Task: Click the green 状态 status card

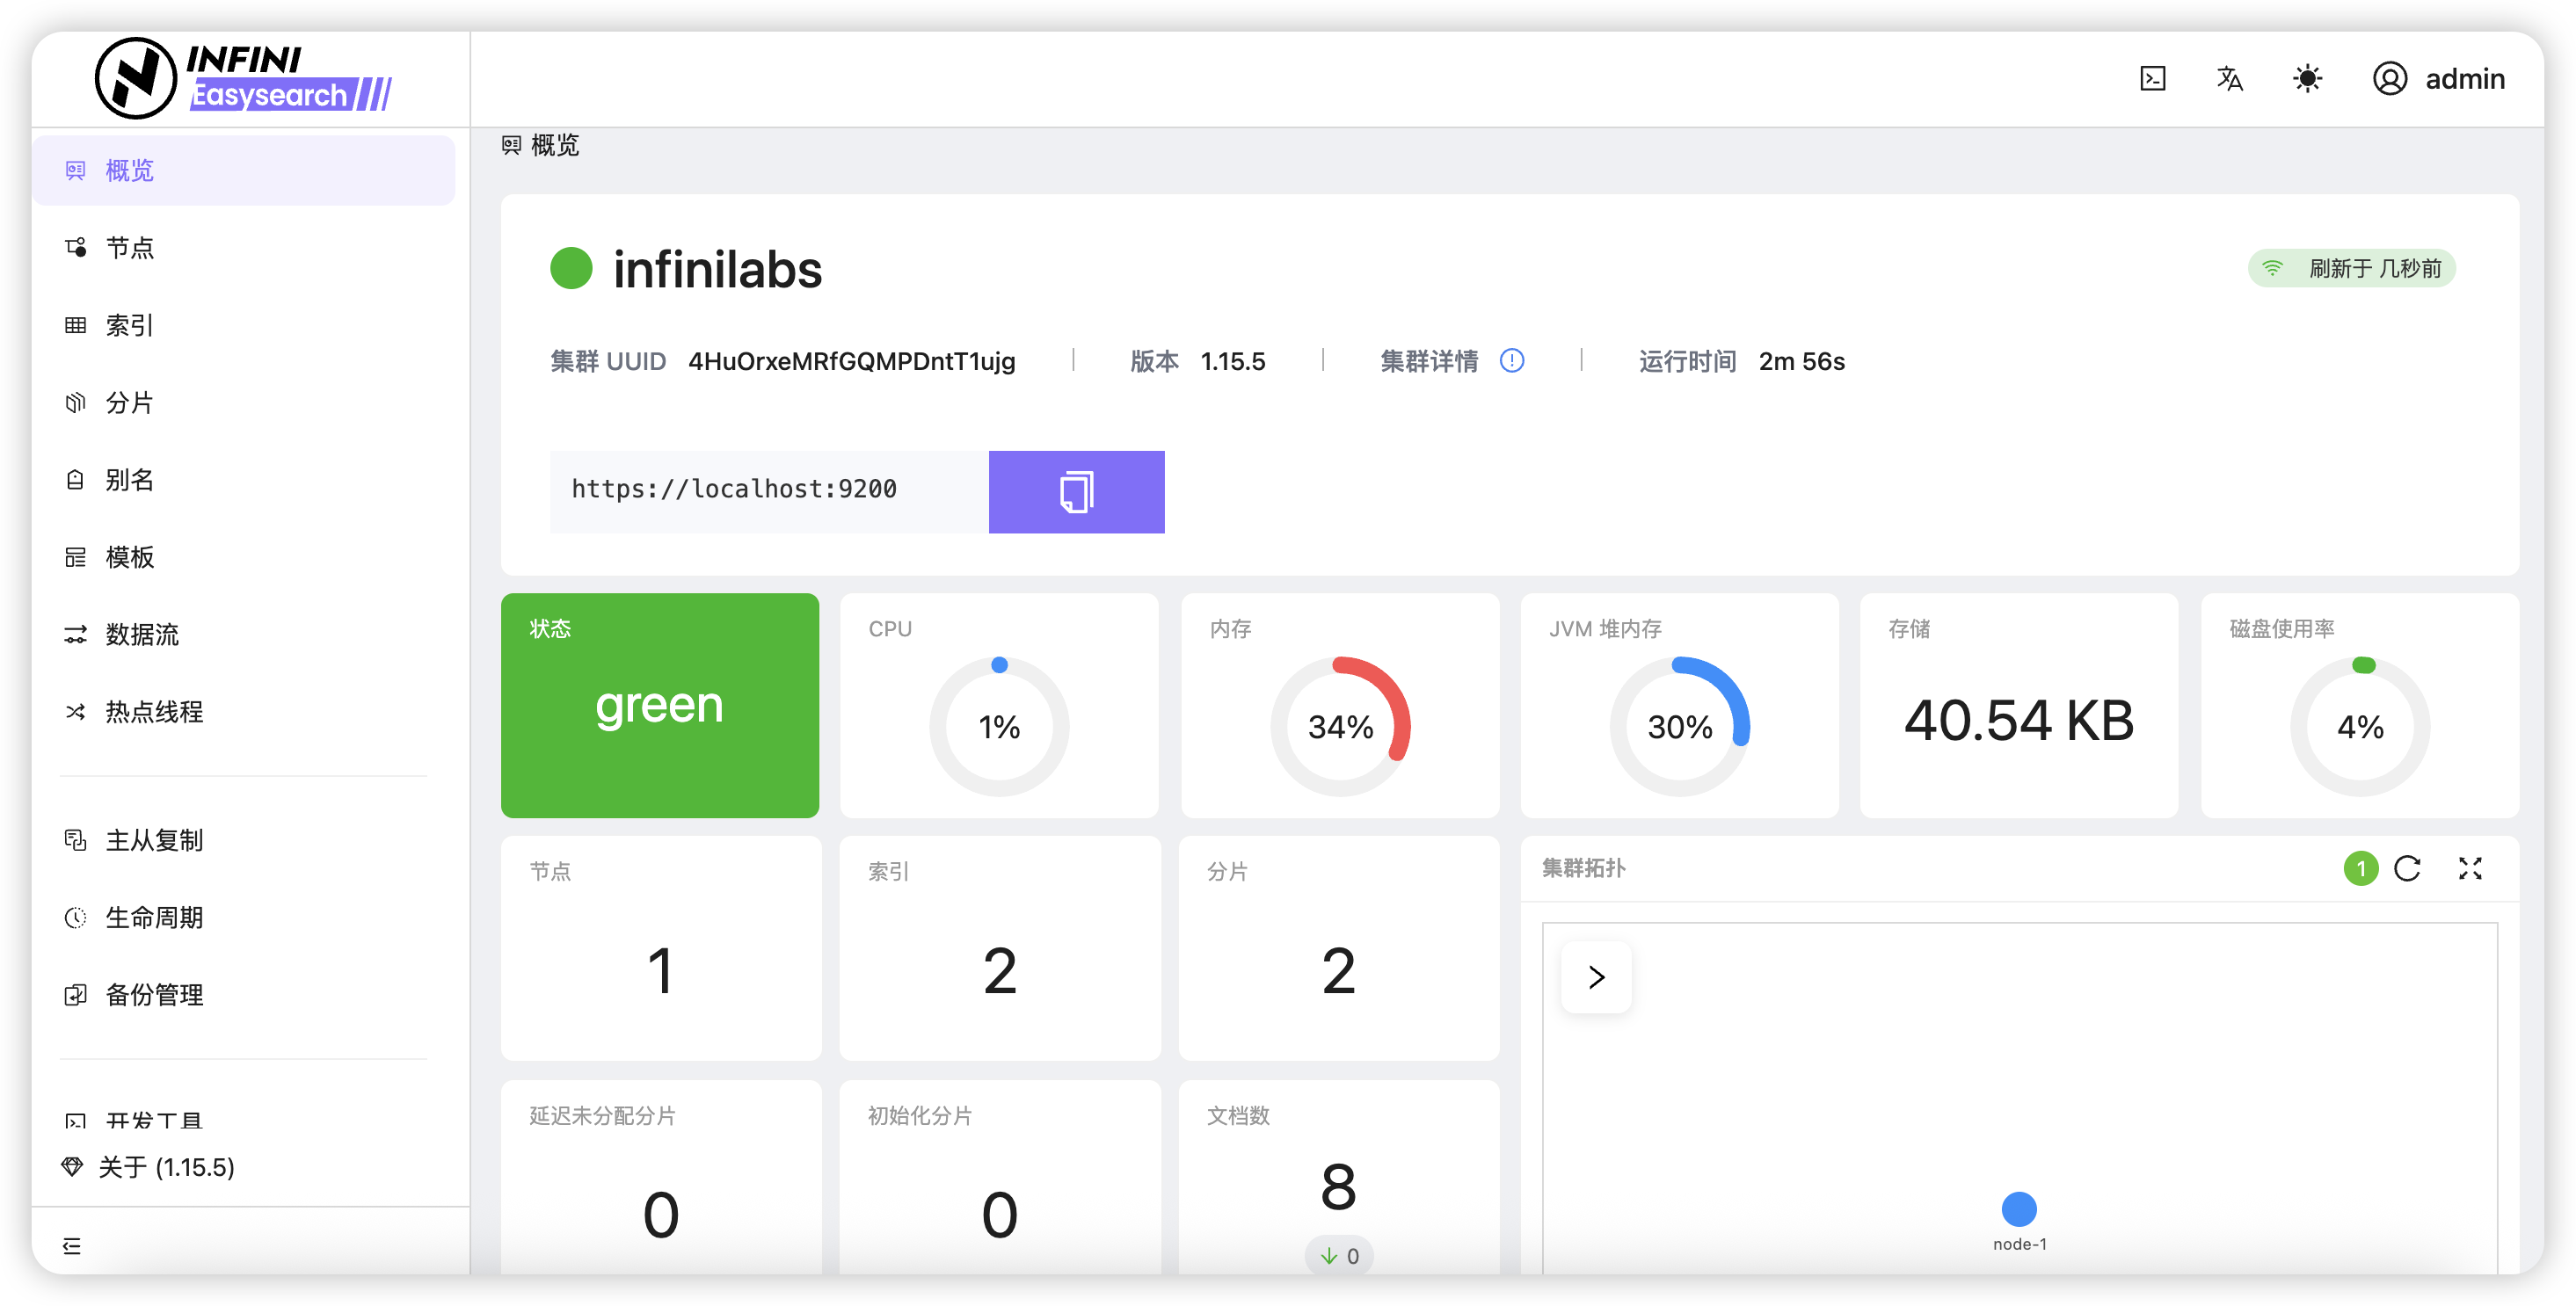Action: 659,705
